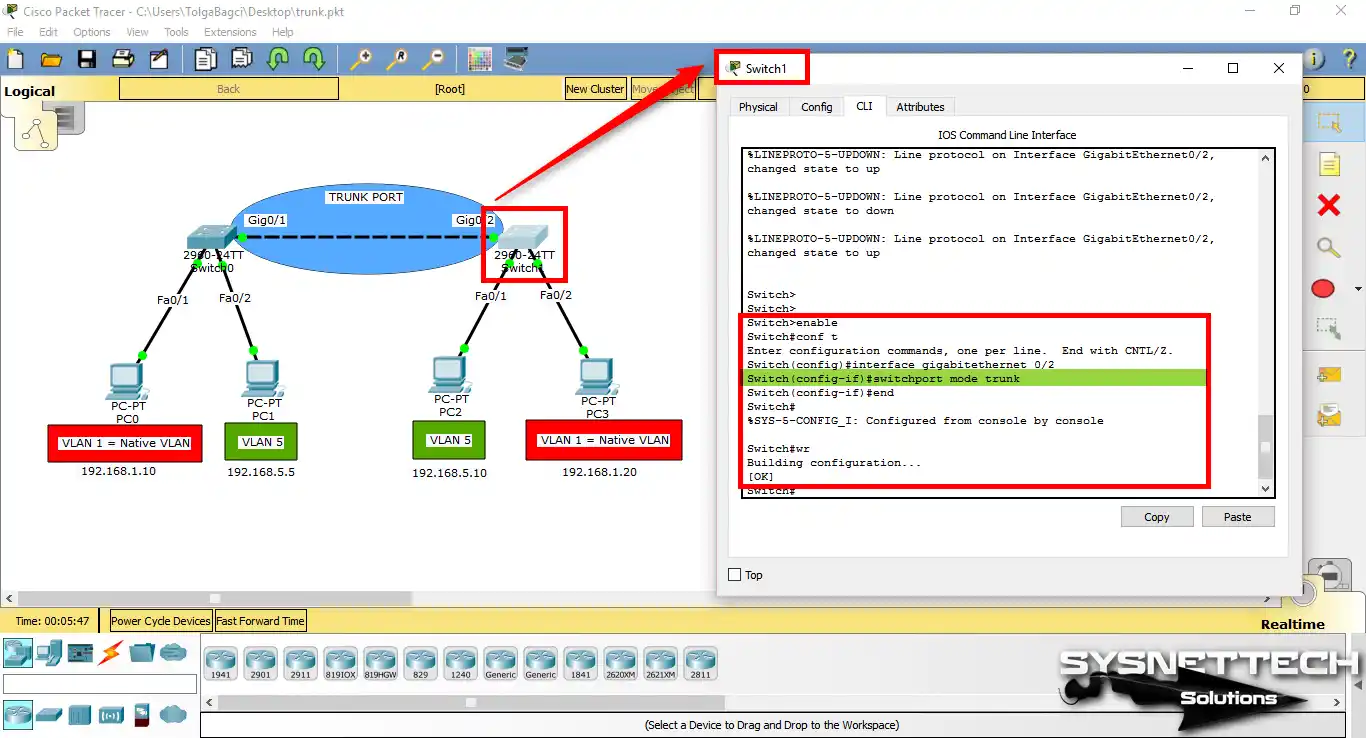This screenshot has width=1366, height=738.
Task: Pick the 819HGW router device
Action: 380,663
